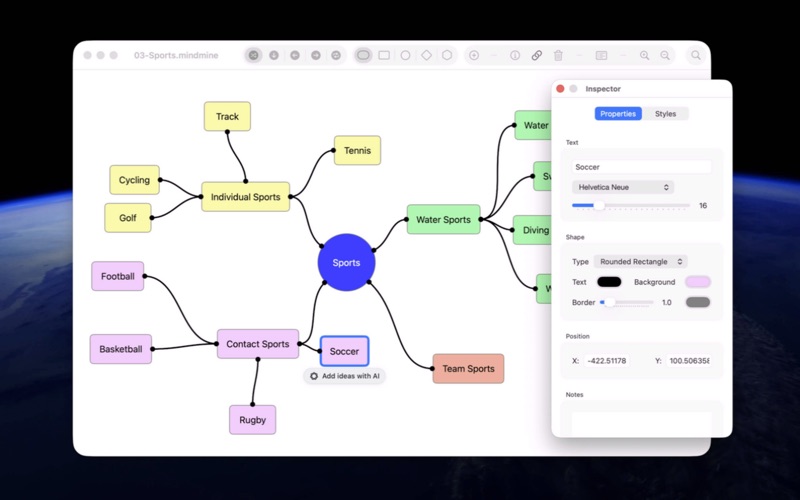Close the Inspector panel
Viewport: 800px width, 500px height.
pyautogui.click(x=560, y=89)
